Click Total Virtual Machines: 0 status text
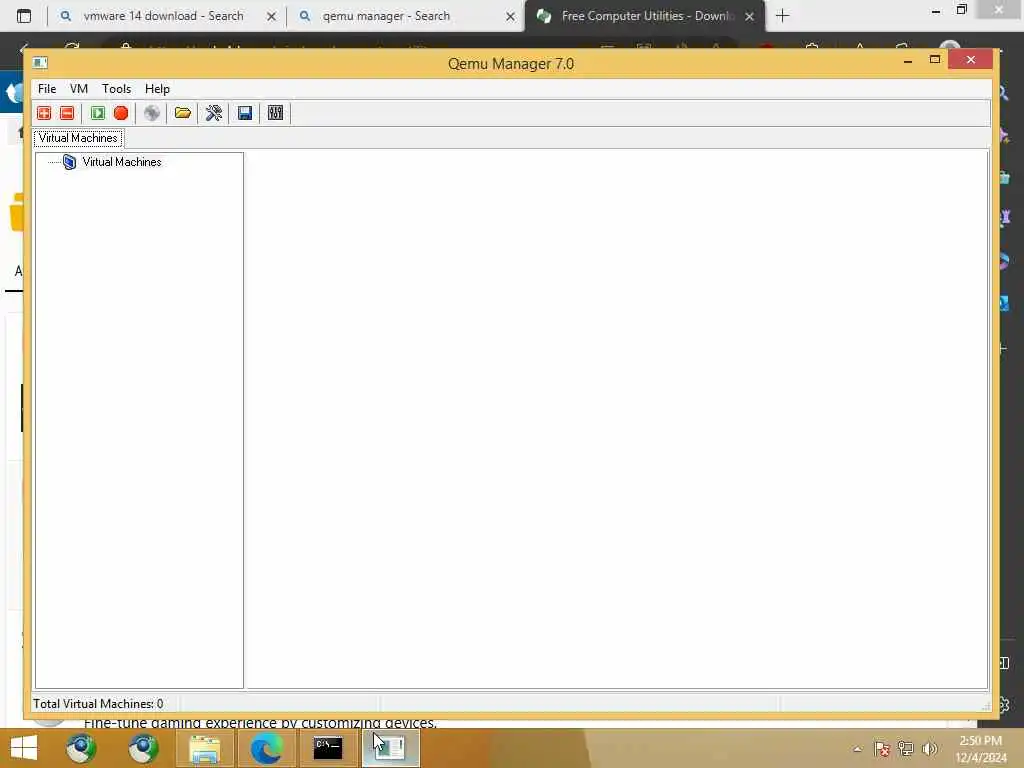 coord(98,703)
